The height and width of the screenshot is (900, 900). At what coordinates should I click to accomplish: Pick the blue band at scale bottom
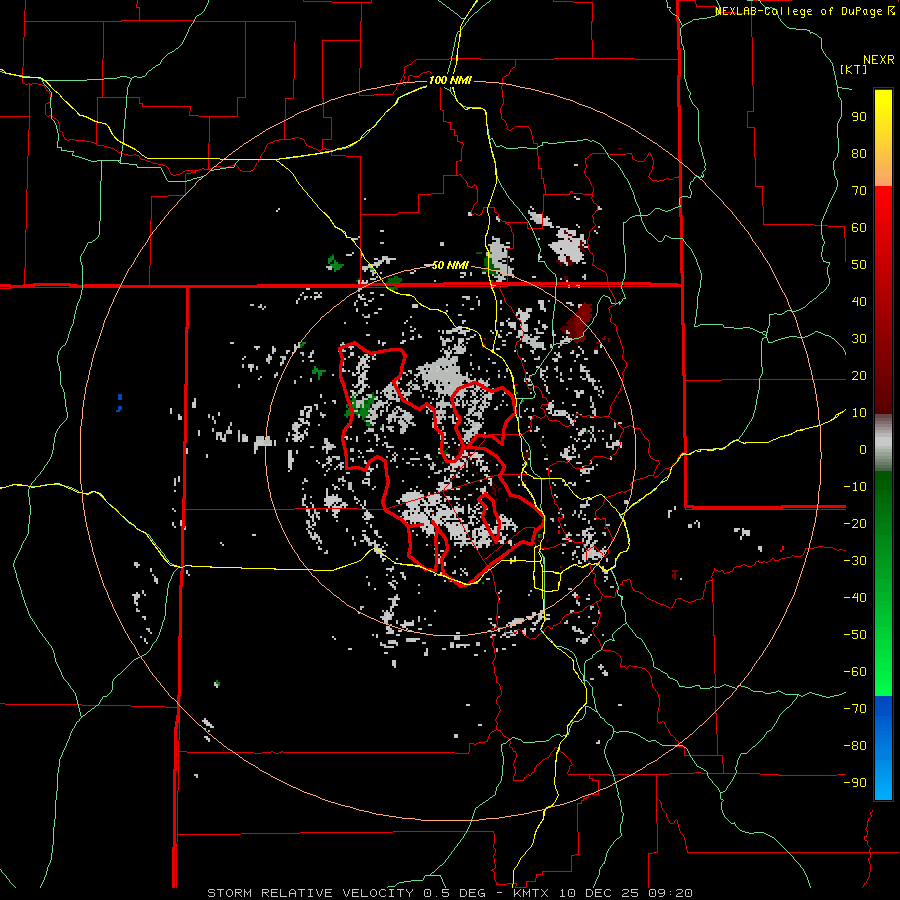pyautogui.click(x=883, y=748)
